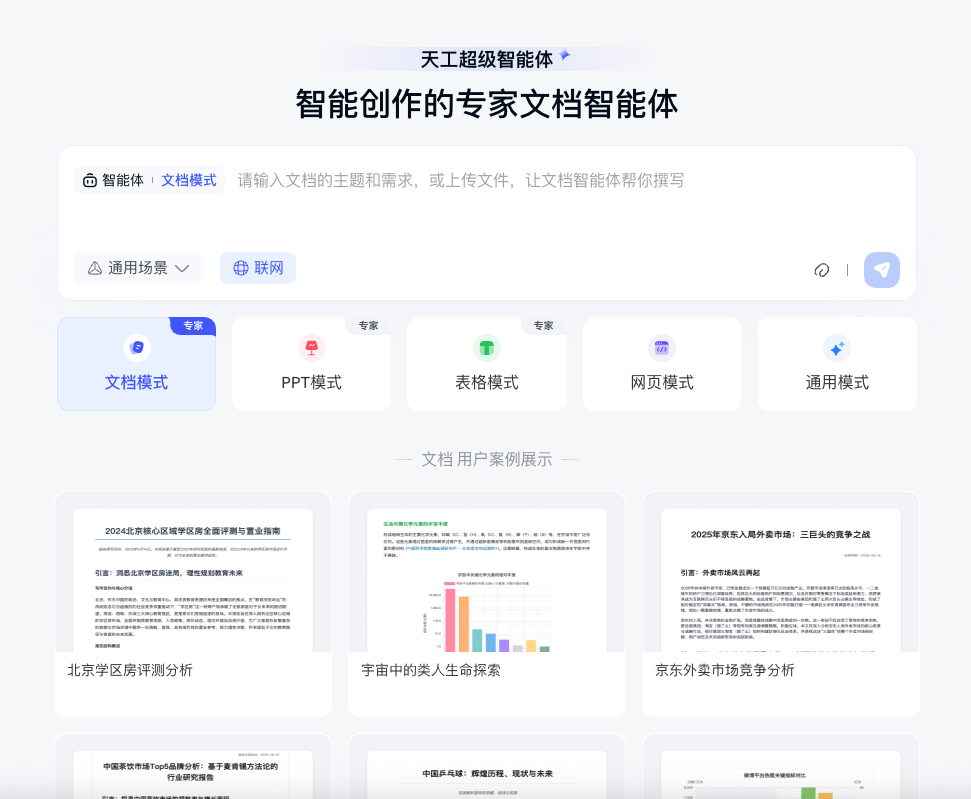Click the PPT模式 presentation icon
Screen dimensions: 971x799
point(311,347)
